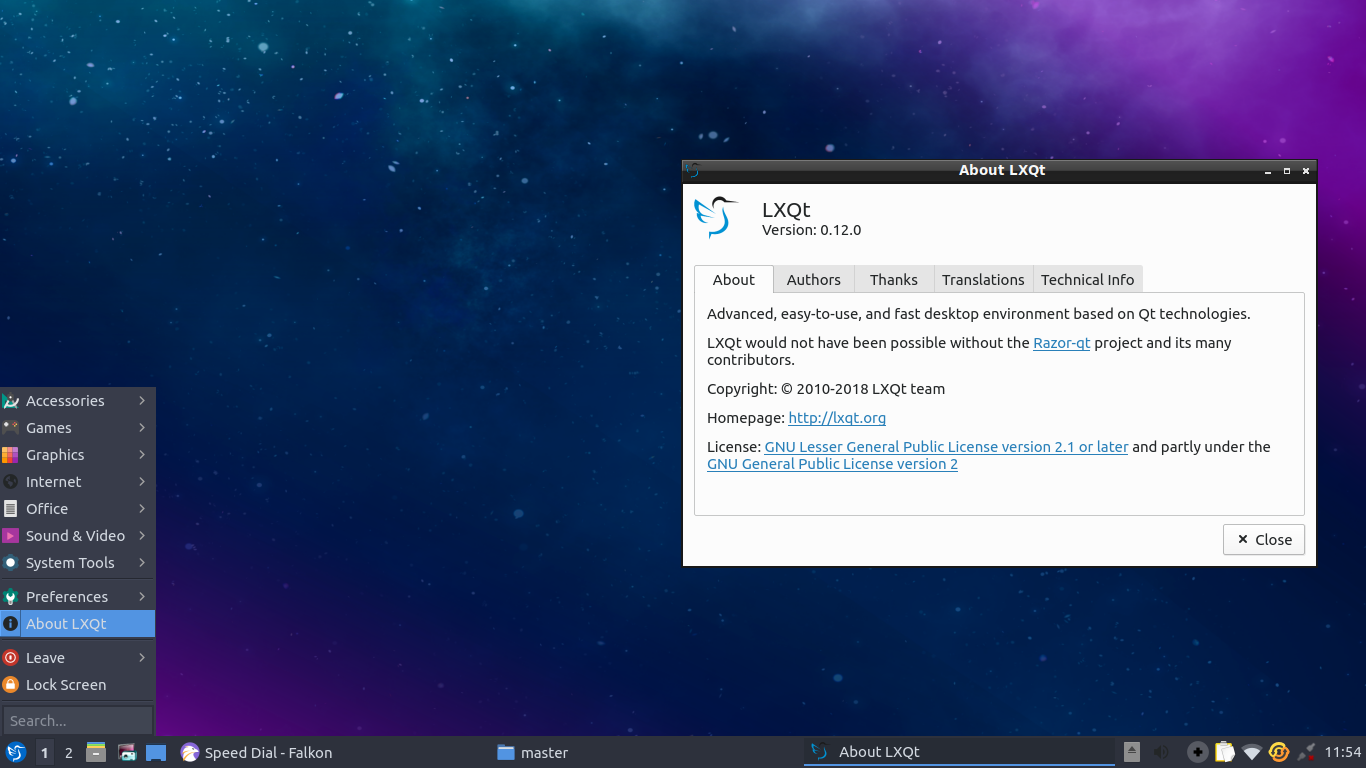Click the master folder icon in the taskbar
The height and width of the screenshot is (768, 1366).
(506, 752)
